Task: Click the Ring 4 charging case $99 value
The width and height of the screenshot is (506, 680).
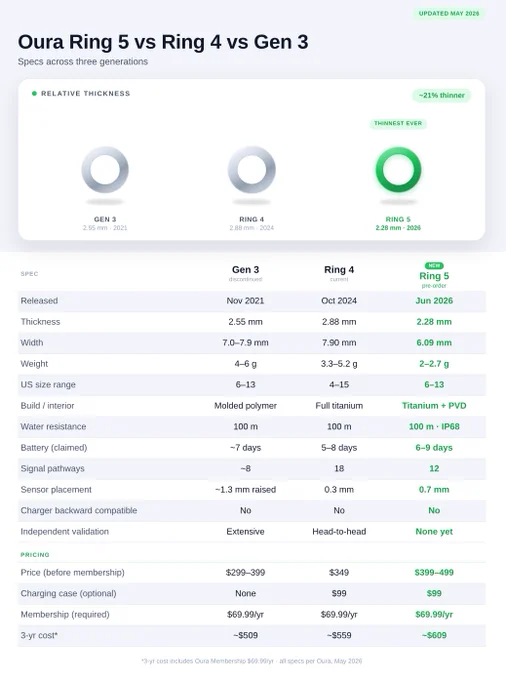Action: [339, 593]
